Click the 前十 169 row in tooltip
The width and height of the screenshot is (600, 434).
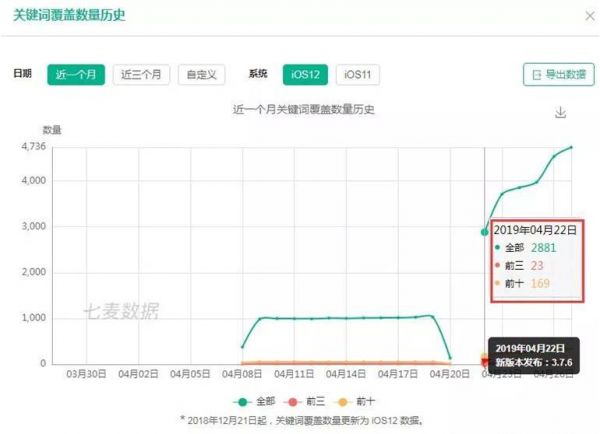tap(527, 283)
